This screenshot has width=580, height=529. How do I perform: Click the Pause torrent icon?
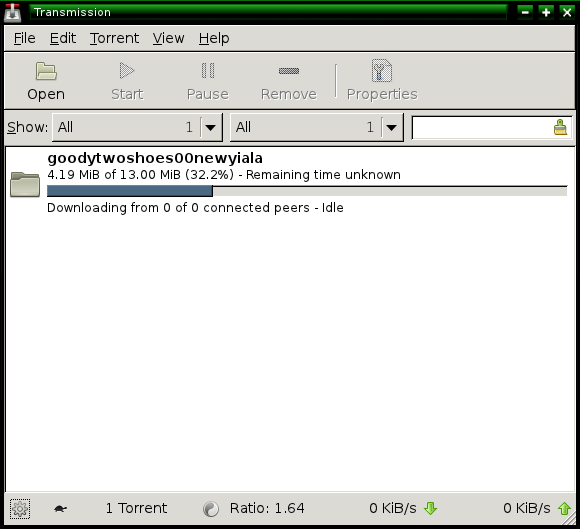coord(208,71)
